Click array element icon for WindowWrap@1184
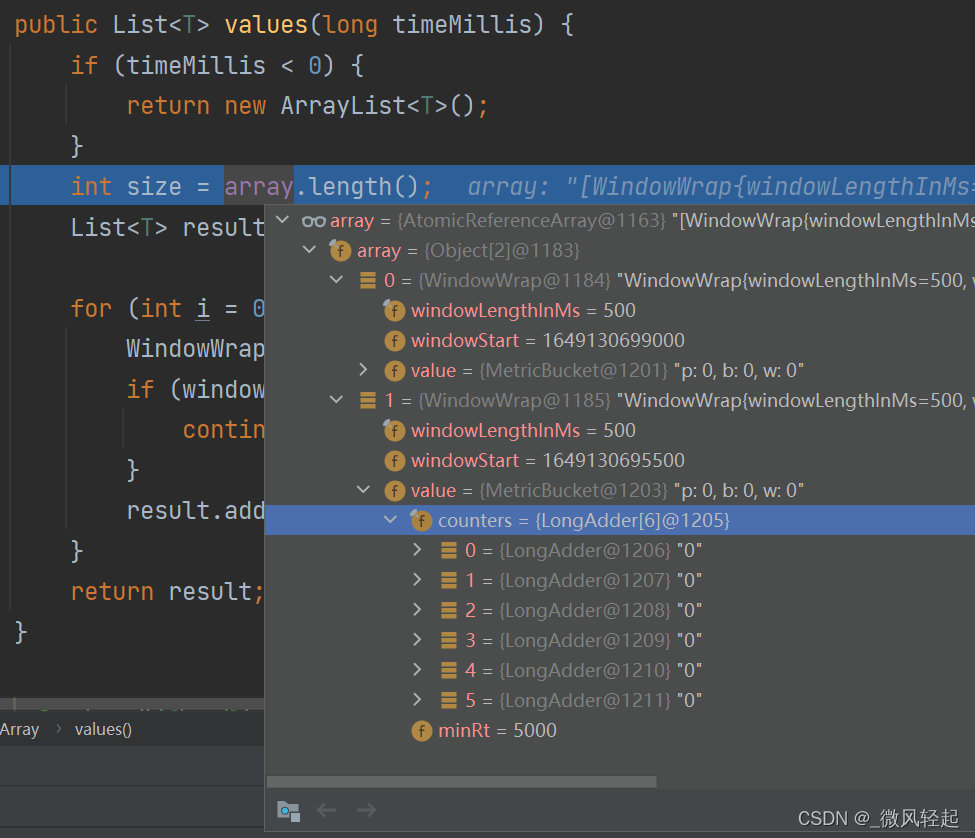 point(368,280)
